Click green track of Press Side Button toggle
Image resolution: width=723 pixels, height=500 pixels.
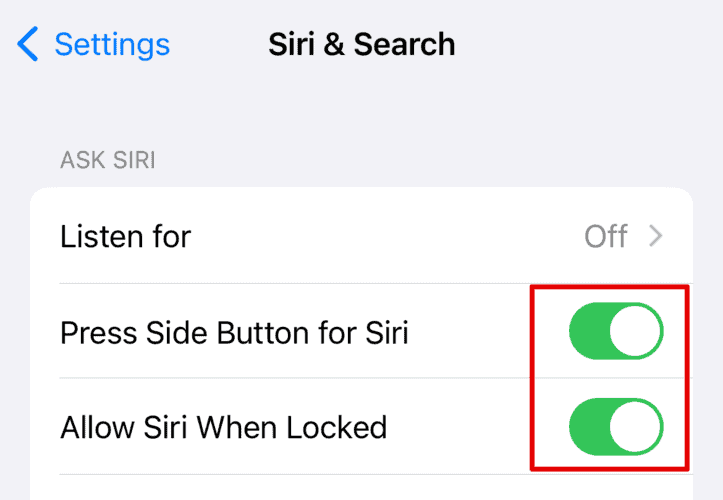click(590, 332)
